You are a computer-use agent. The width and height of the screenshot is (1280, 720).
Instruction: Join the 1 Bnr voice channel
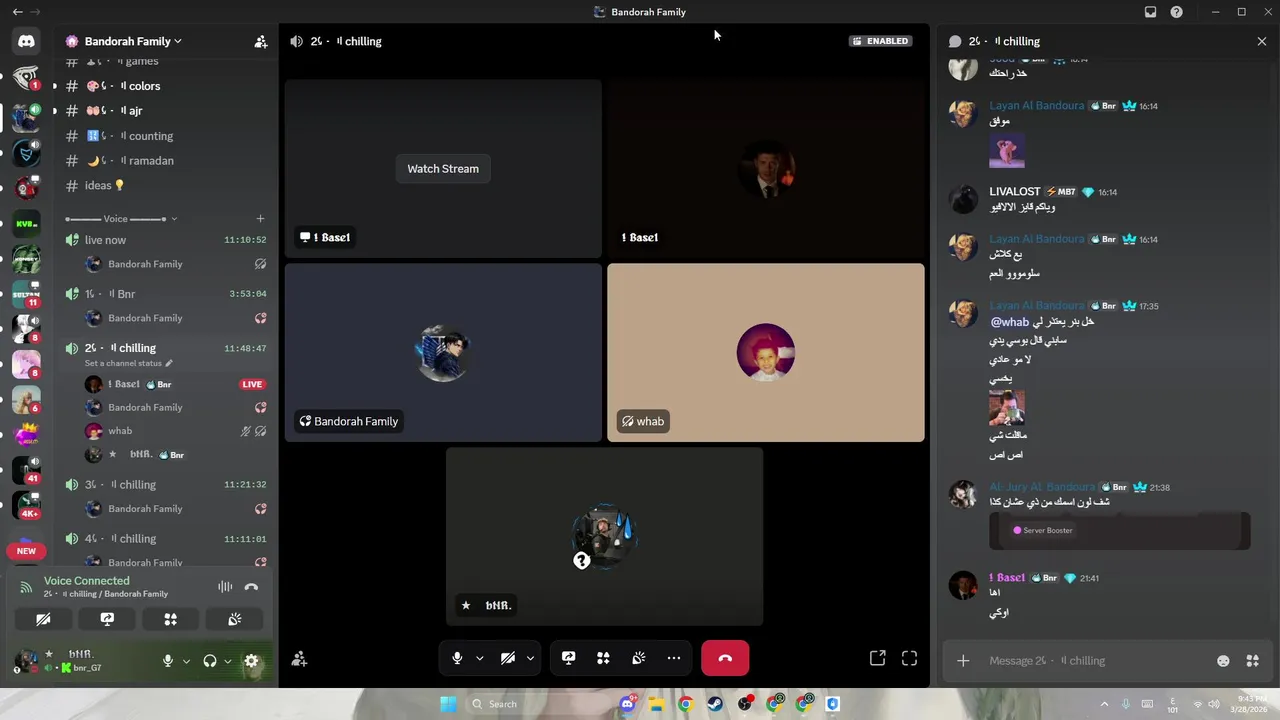166,294
